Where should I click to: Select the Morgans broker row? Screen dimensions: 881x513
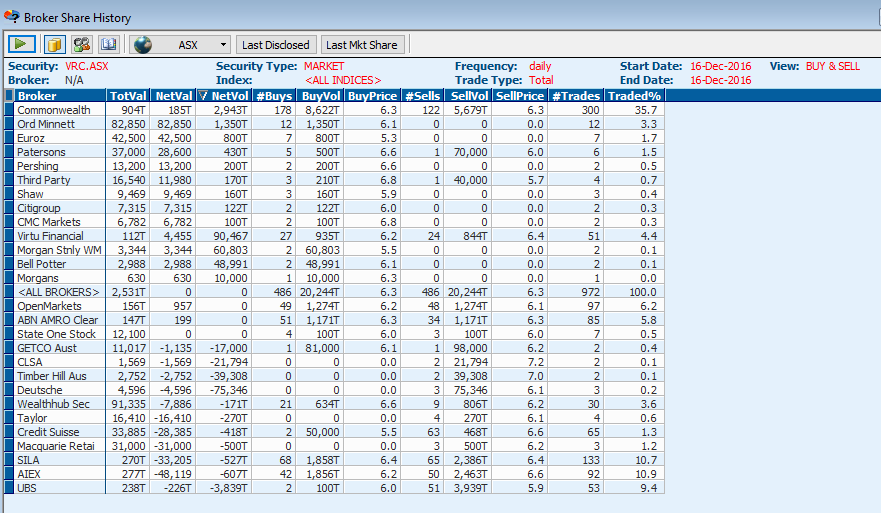click(335, 278)
